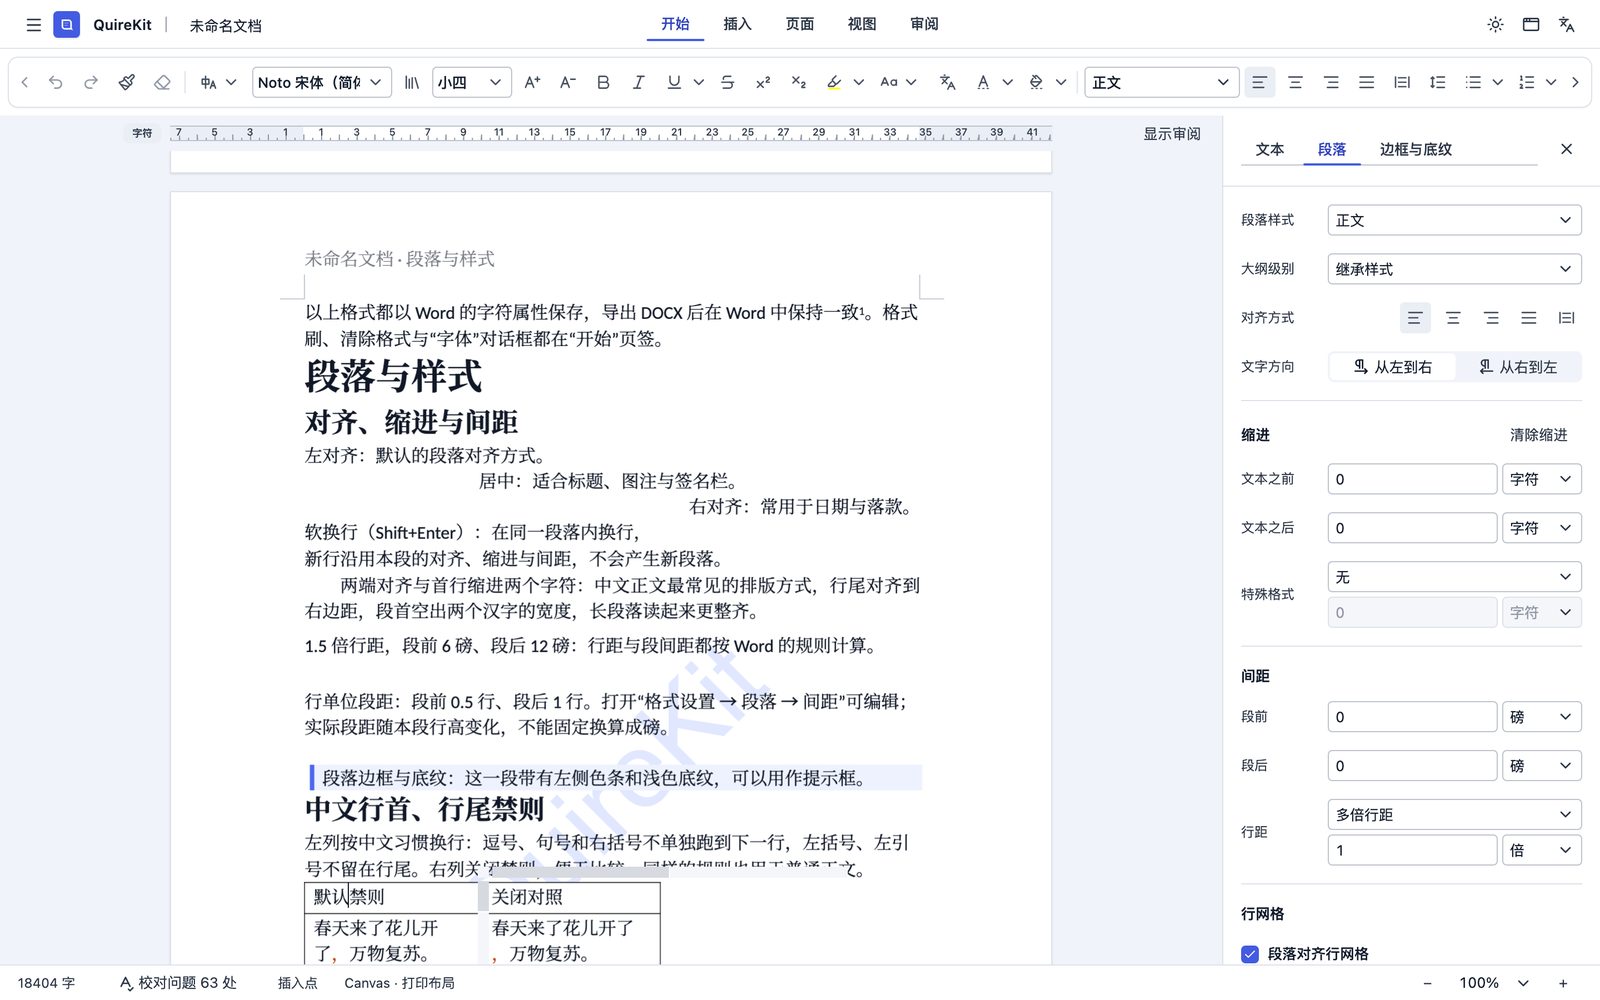Switch theme using the sun icon
This screenshot has width=1600, height=1000.
(x=1495, y=25)
